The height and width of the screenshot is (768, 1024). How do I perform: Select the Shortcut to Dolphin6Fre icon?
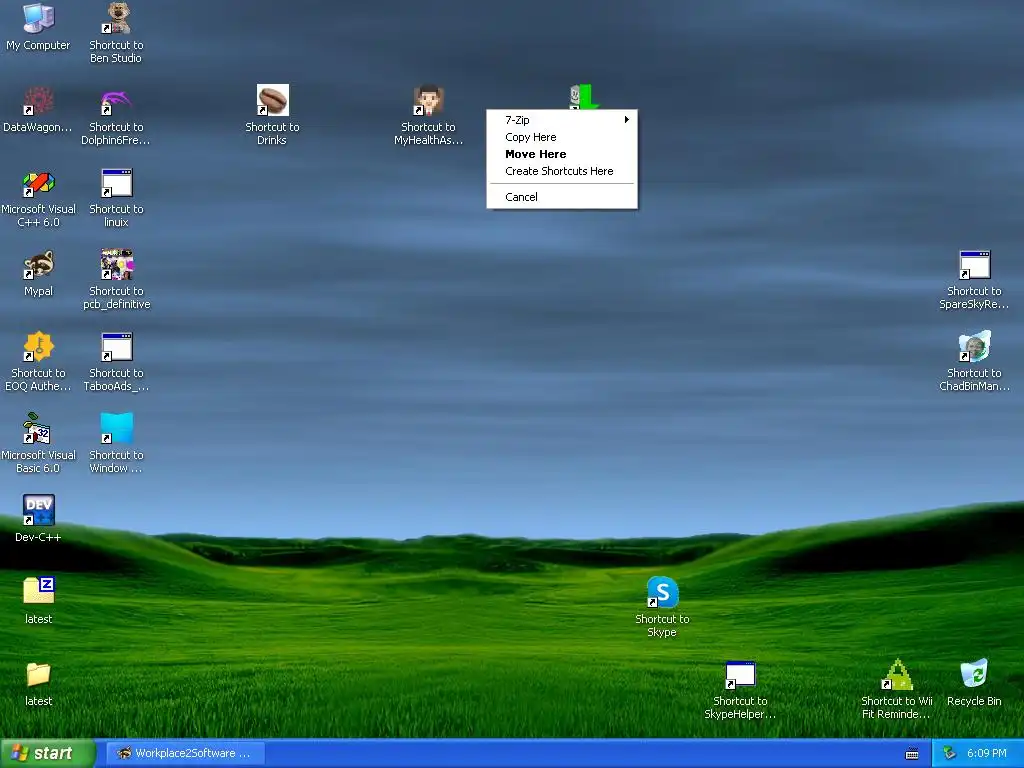[116, 101]
